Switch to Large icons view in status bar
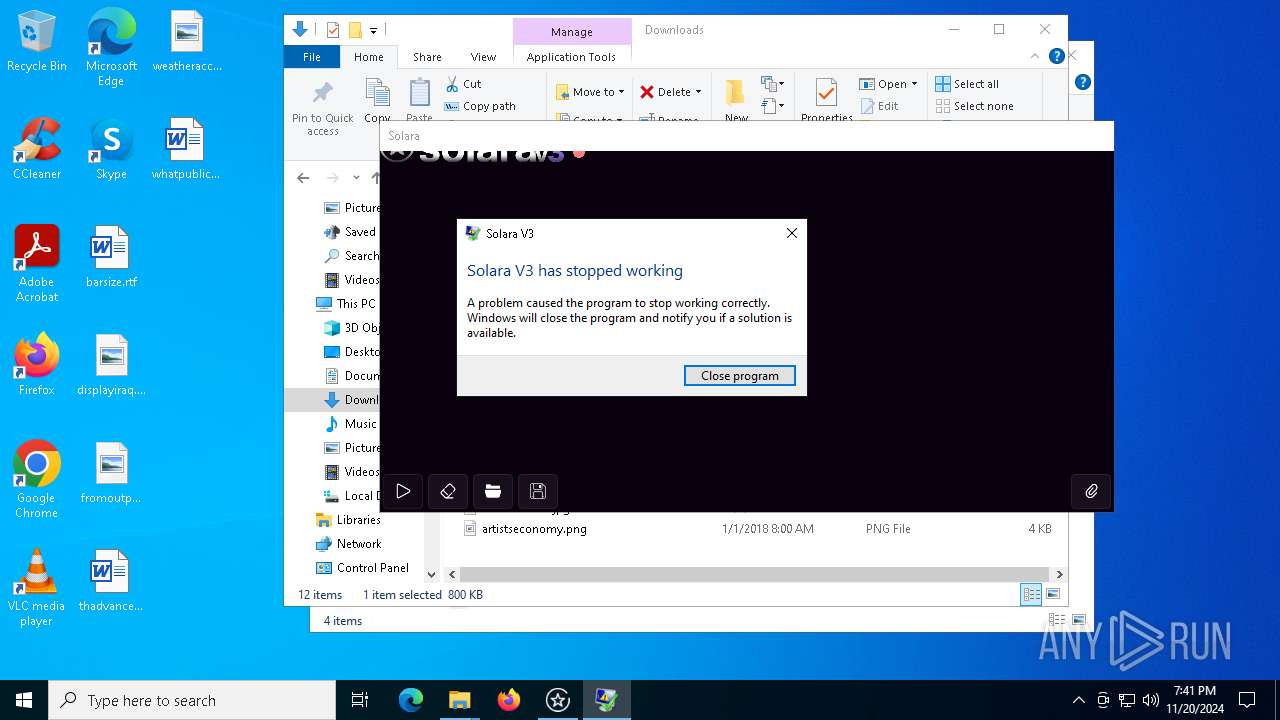This screenshot has width=1280, height=720. coord(1053,595)
